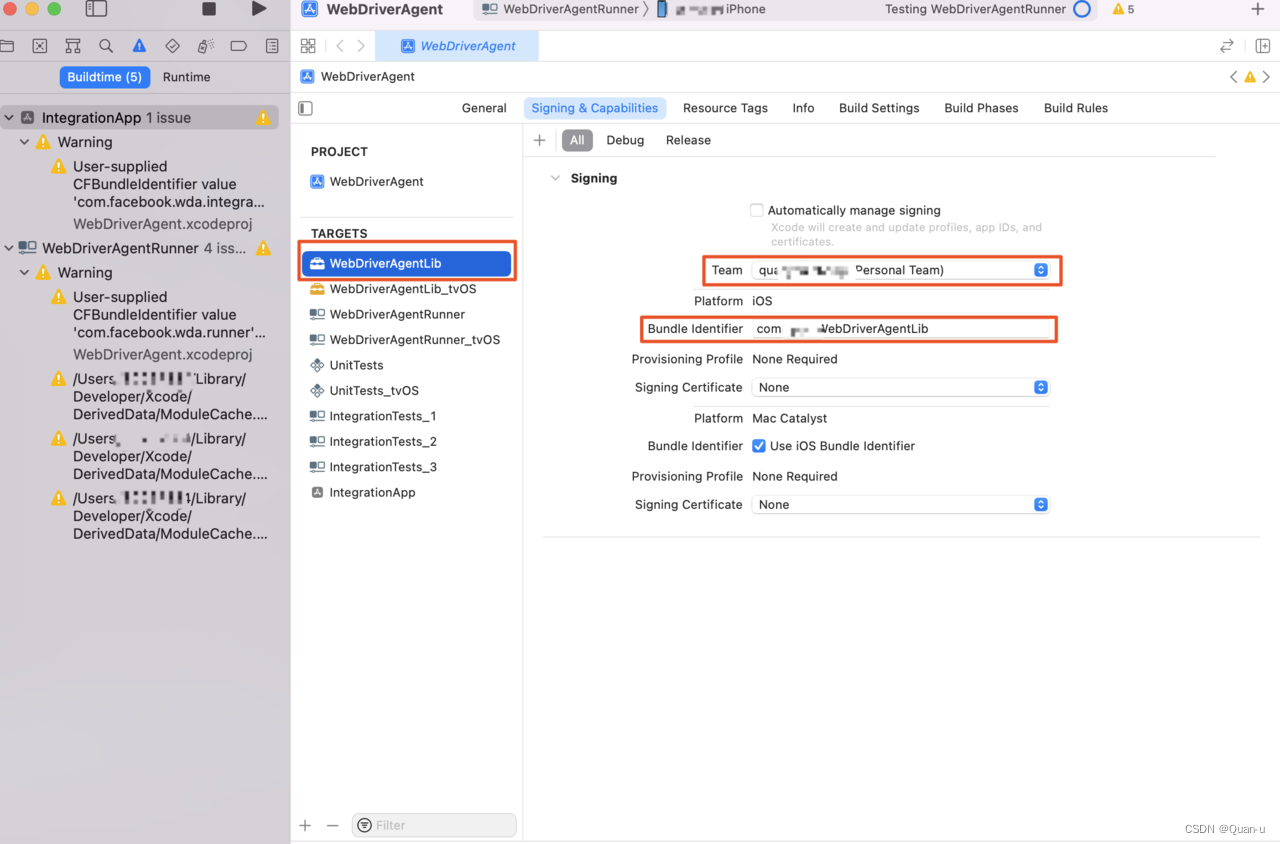This screenshot has height=844, width=1280.
Task: Collapse the IntegrationApp issue group
Action: (x=9, y=118)
